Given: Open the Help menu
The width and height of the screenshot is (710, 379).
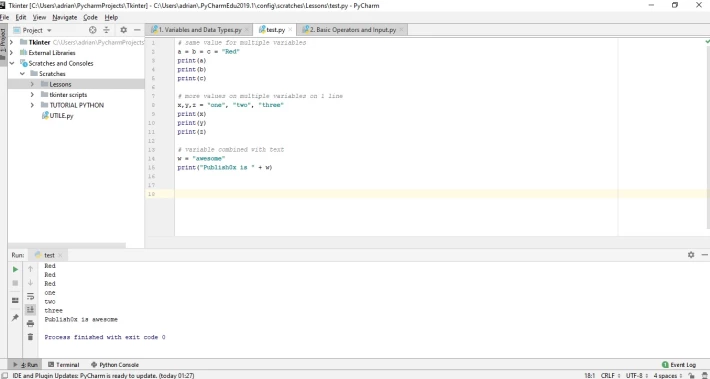Looking at the screenshot, I should pyautogui.click(x=111, y=17).
